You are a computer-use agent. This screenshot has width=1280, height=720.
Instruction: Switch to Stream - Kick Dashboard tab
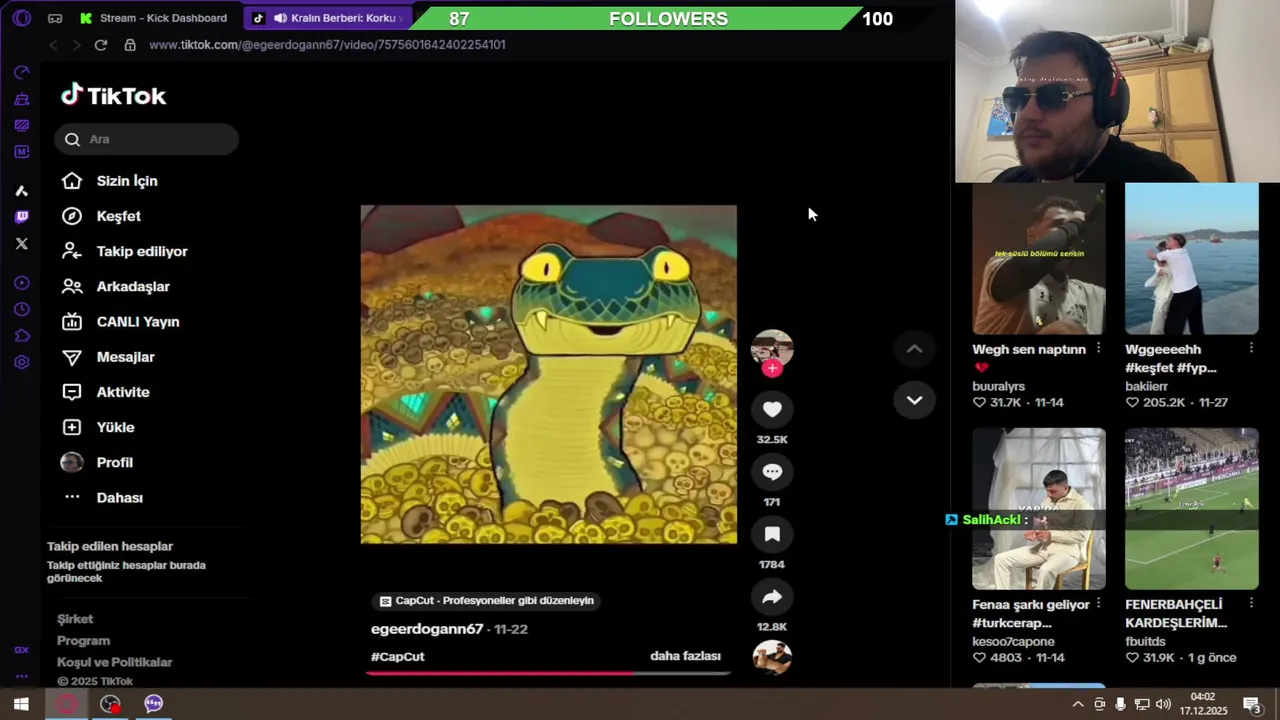(x=153, y=18)
